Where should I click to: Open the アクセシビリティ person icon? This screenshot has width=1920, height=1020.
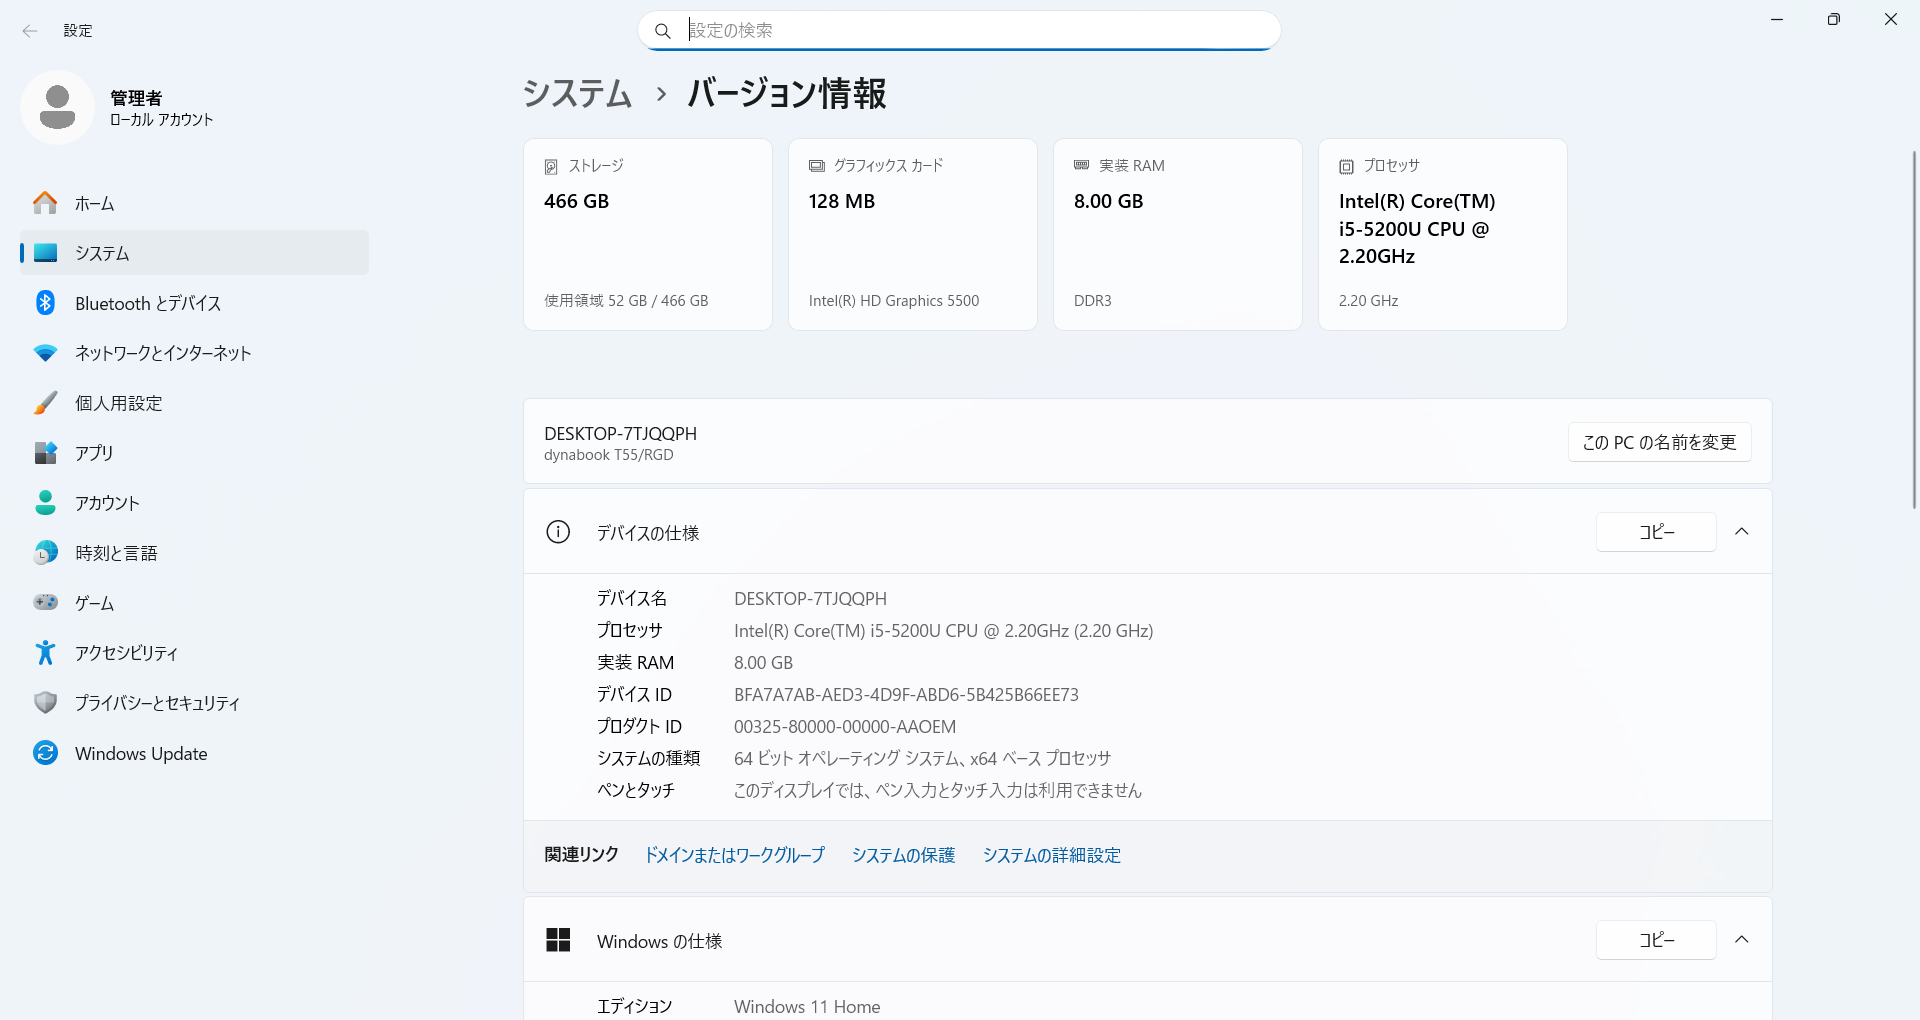[45, 653]
